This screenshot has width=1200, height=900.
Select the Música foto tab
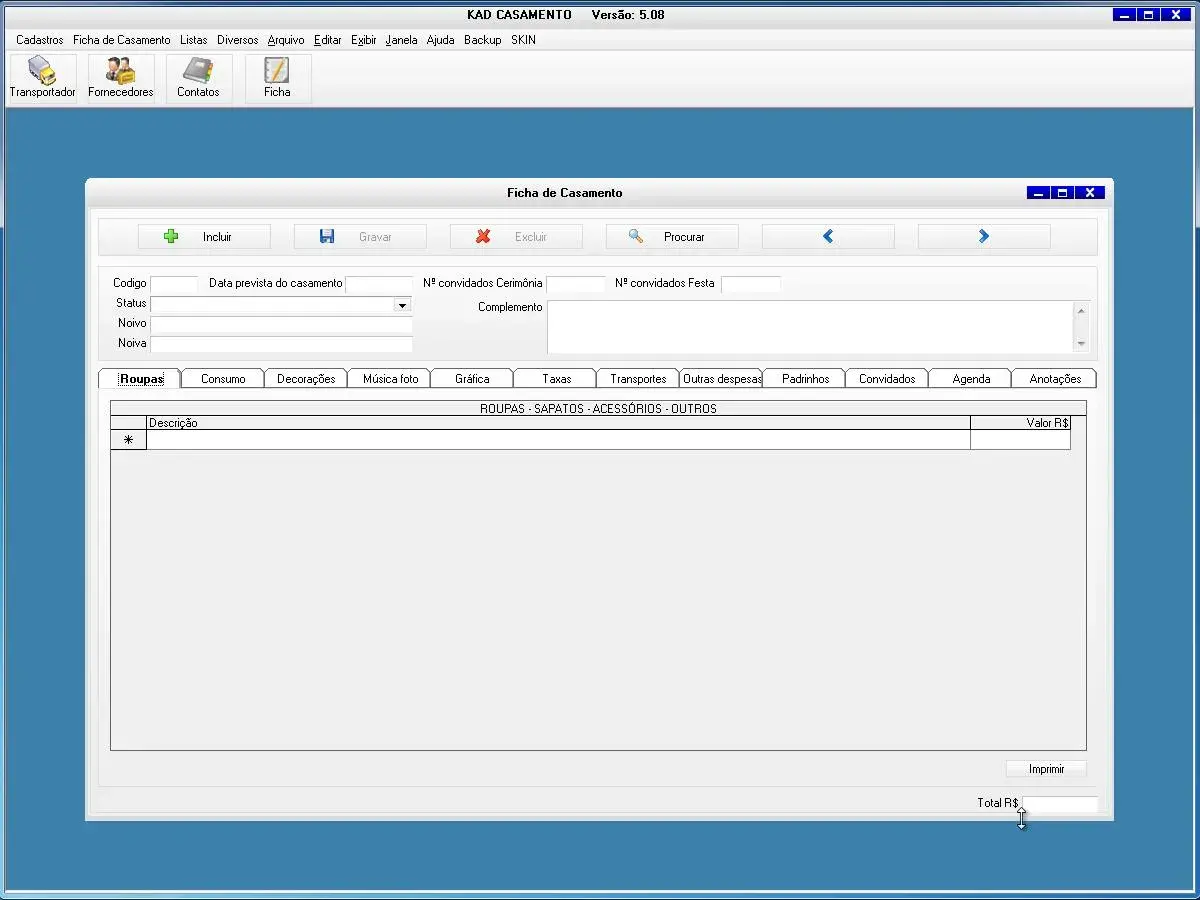[x=390, y=379]
